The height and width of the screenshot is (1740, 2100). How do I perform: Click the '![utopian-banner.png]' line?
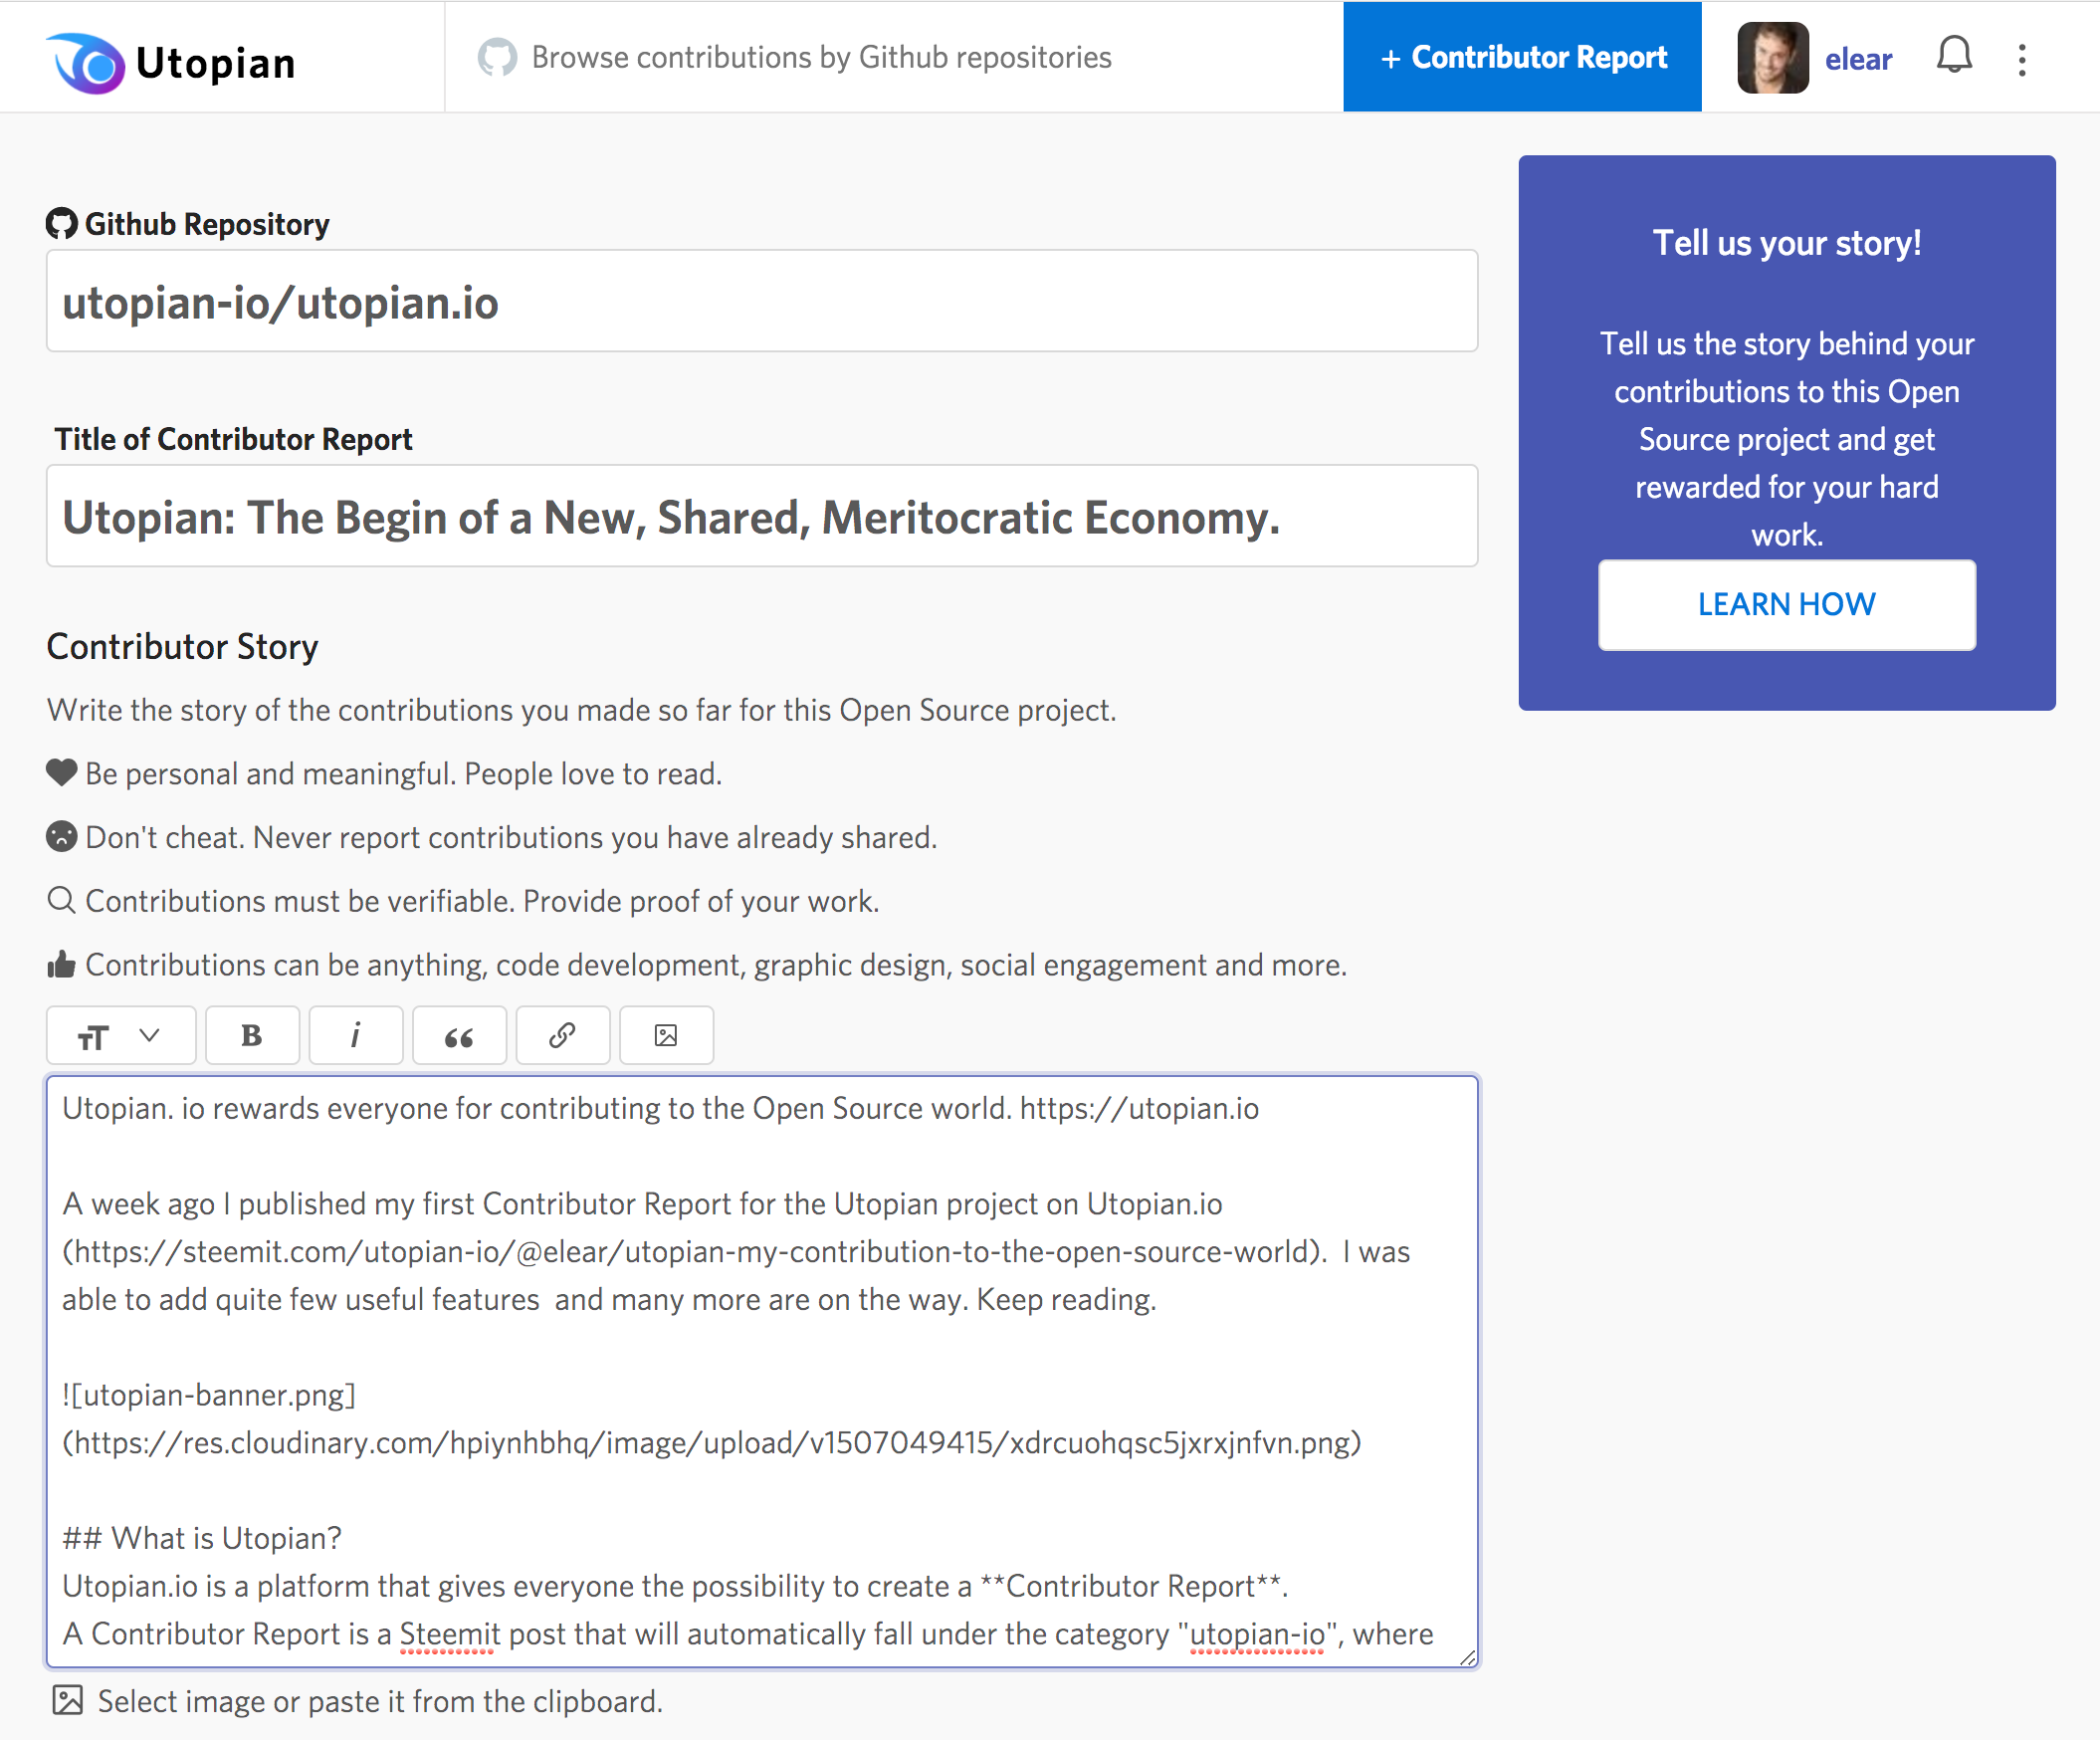click(x=209, y=1395)
